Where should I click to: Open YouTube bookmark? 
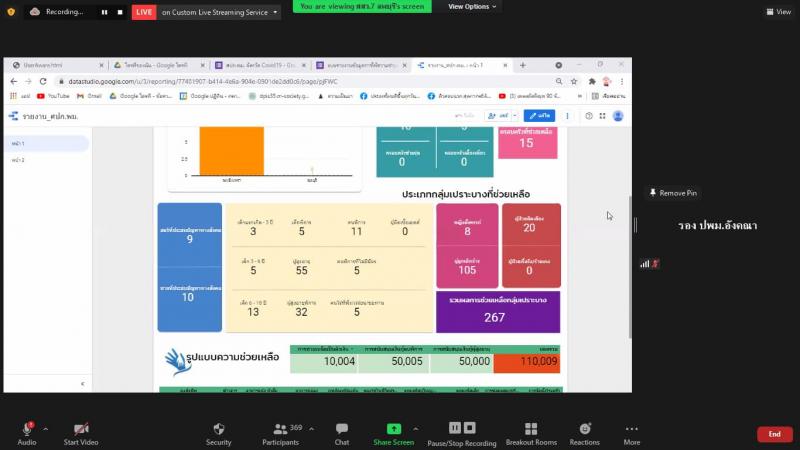click(x=53, y=96)
